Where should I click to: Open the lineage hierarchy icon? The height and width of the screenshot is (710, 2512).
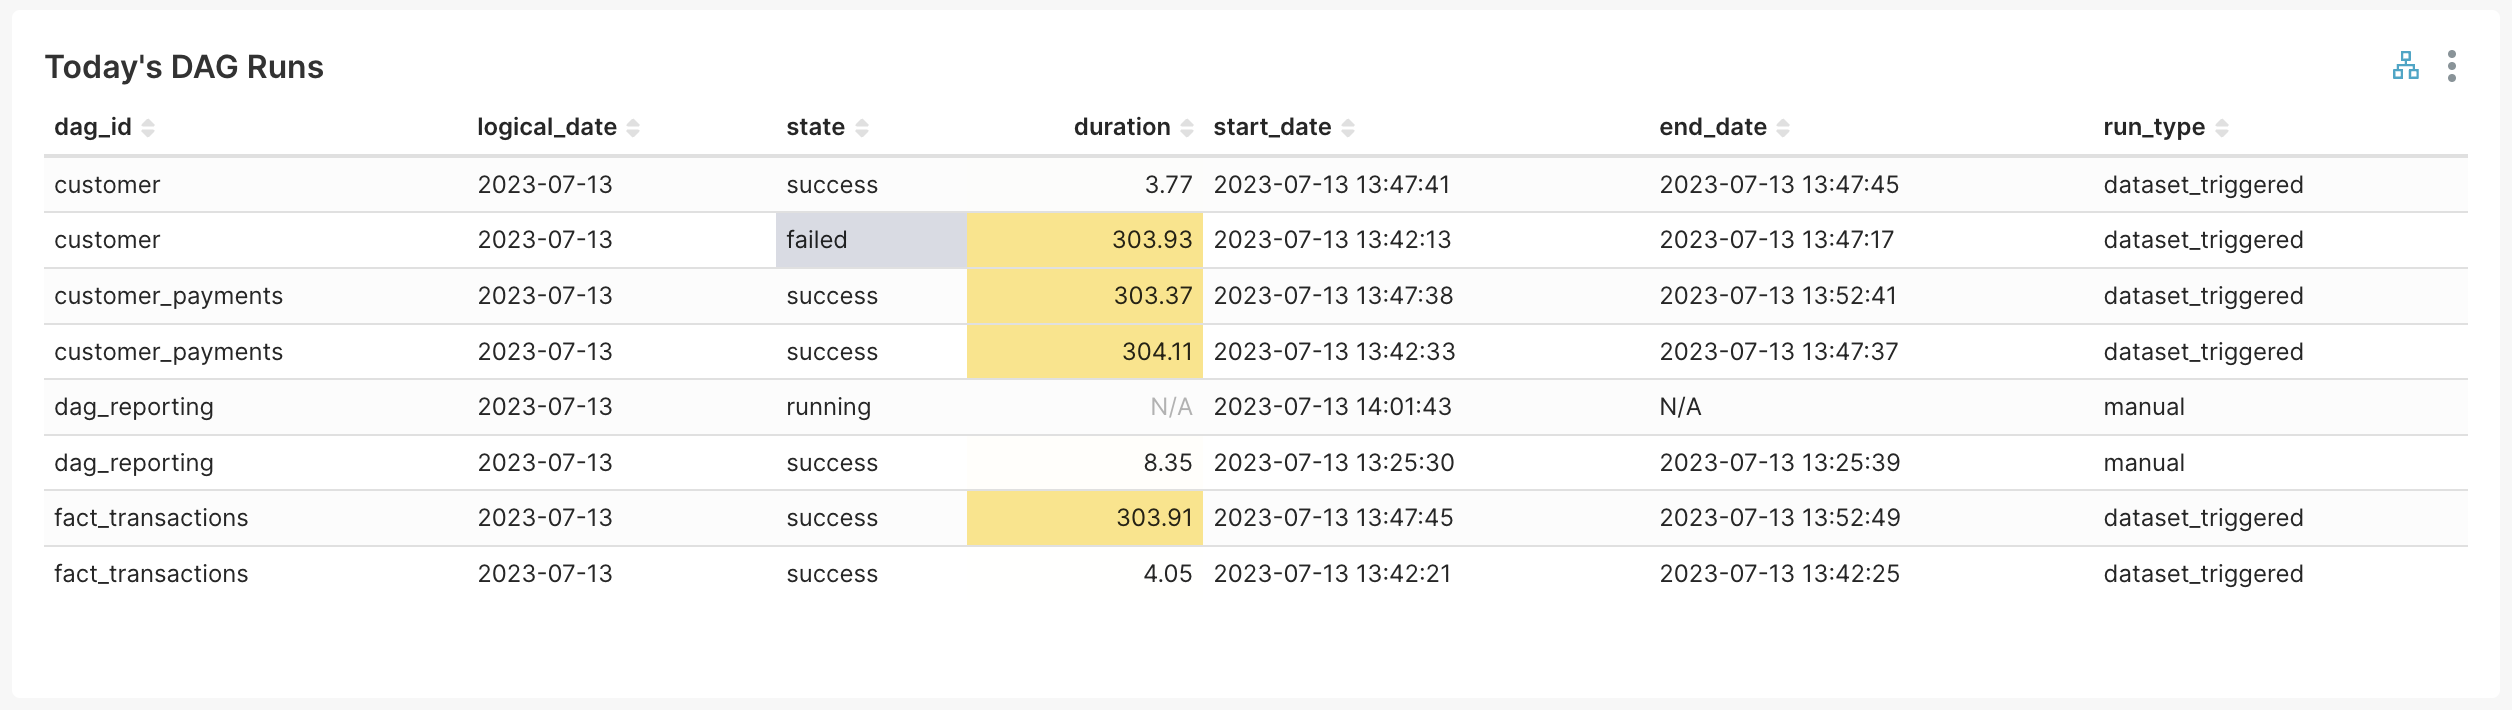[2405, 66]
